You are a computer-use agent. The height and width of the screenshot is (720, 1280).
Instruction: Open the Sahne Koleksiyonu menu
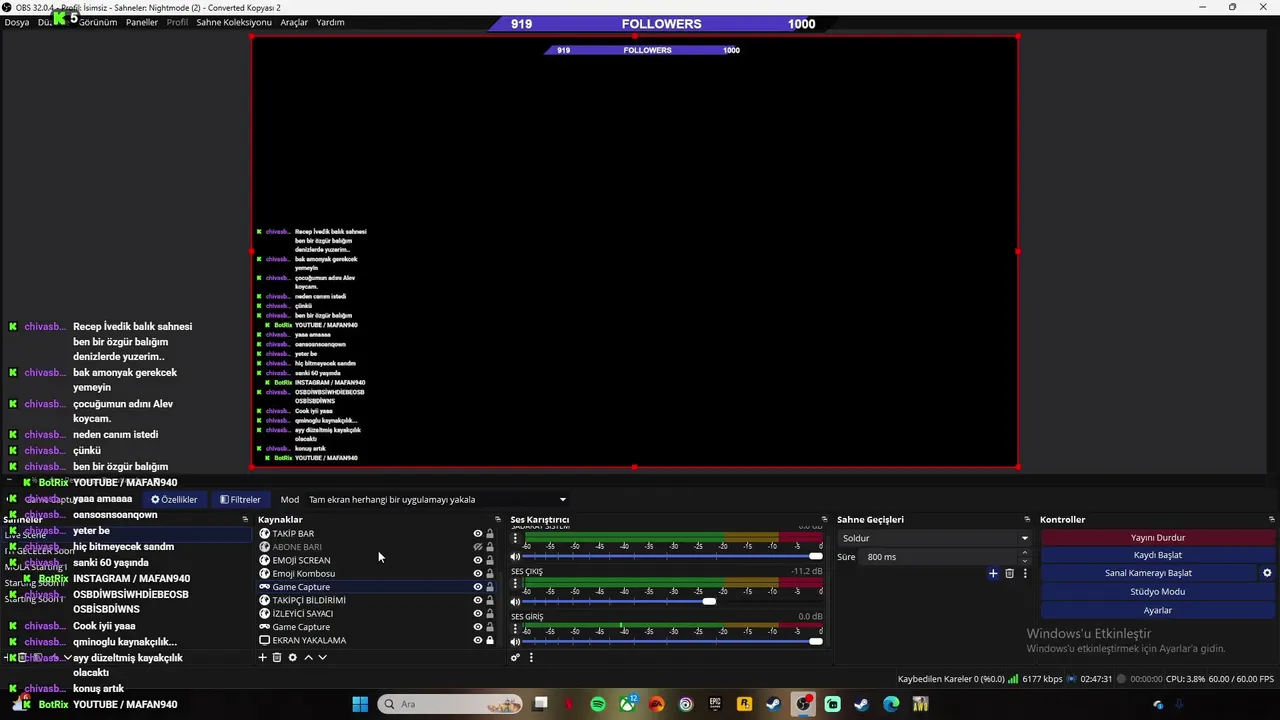[x=234, y=22]
